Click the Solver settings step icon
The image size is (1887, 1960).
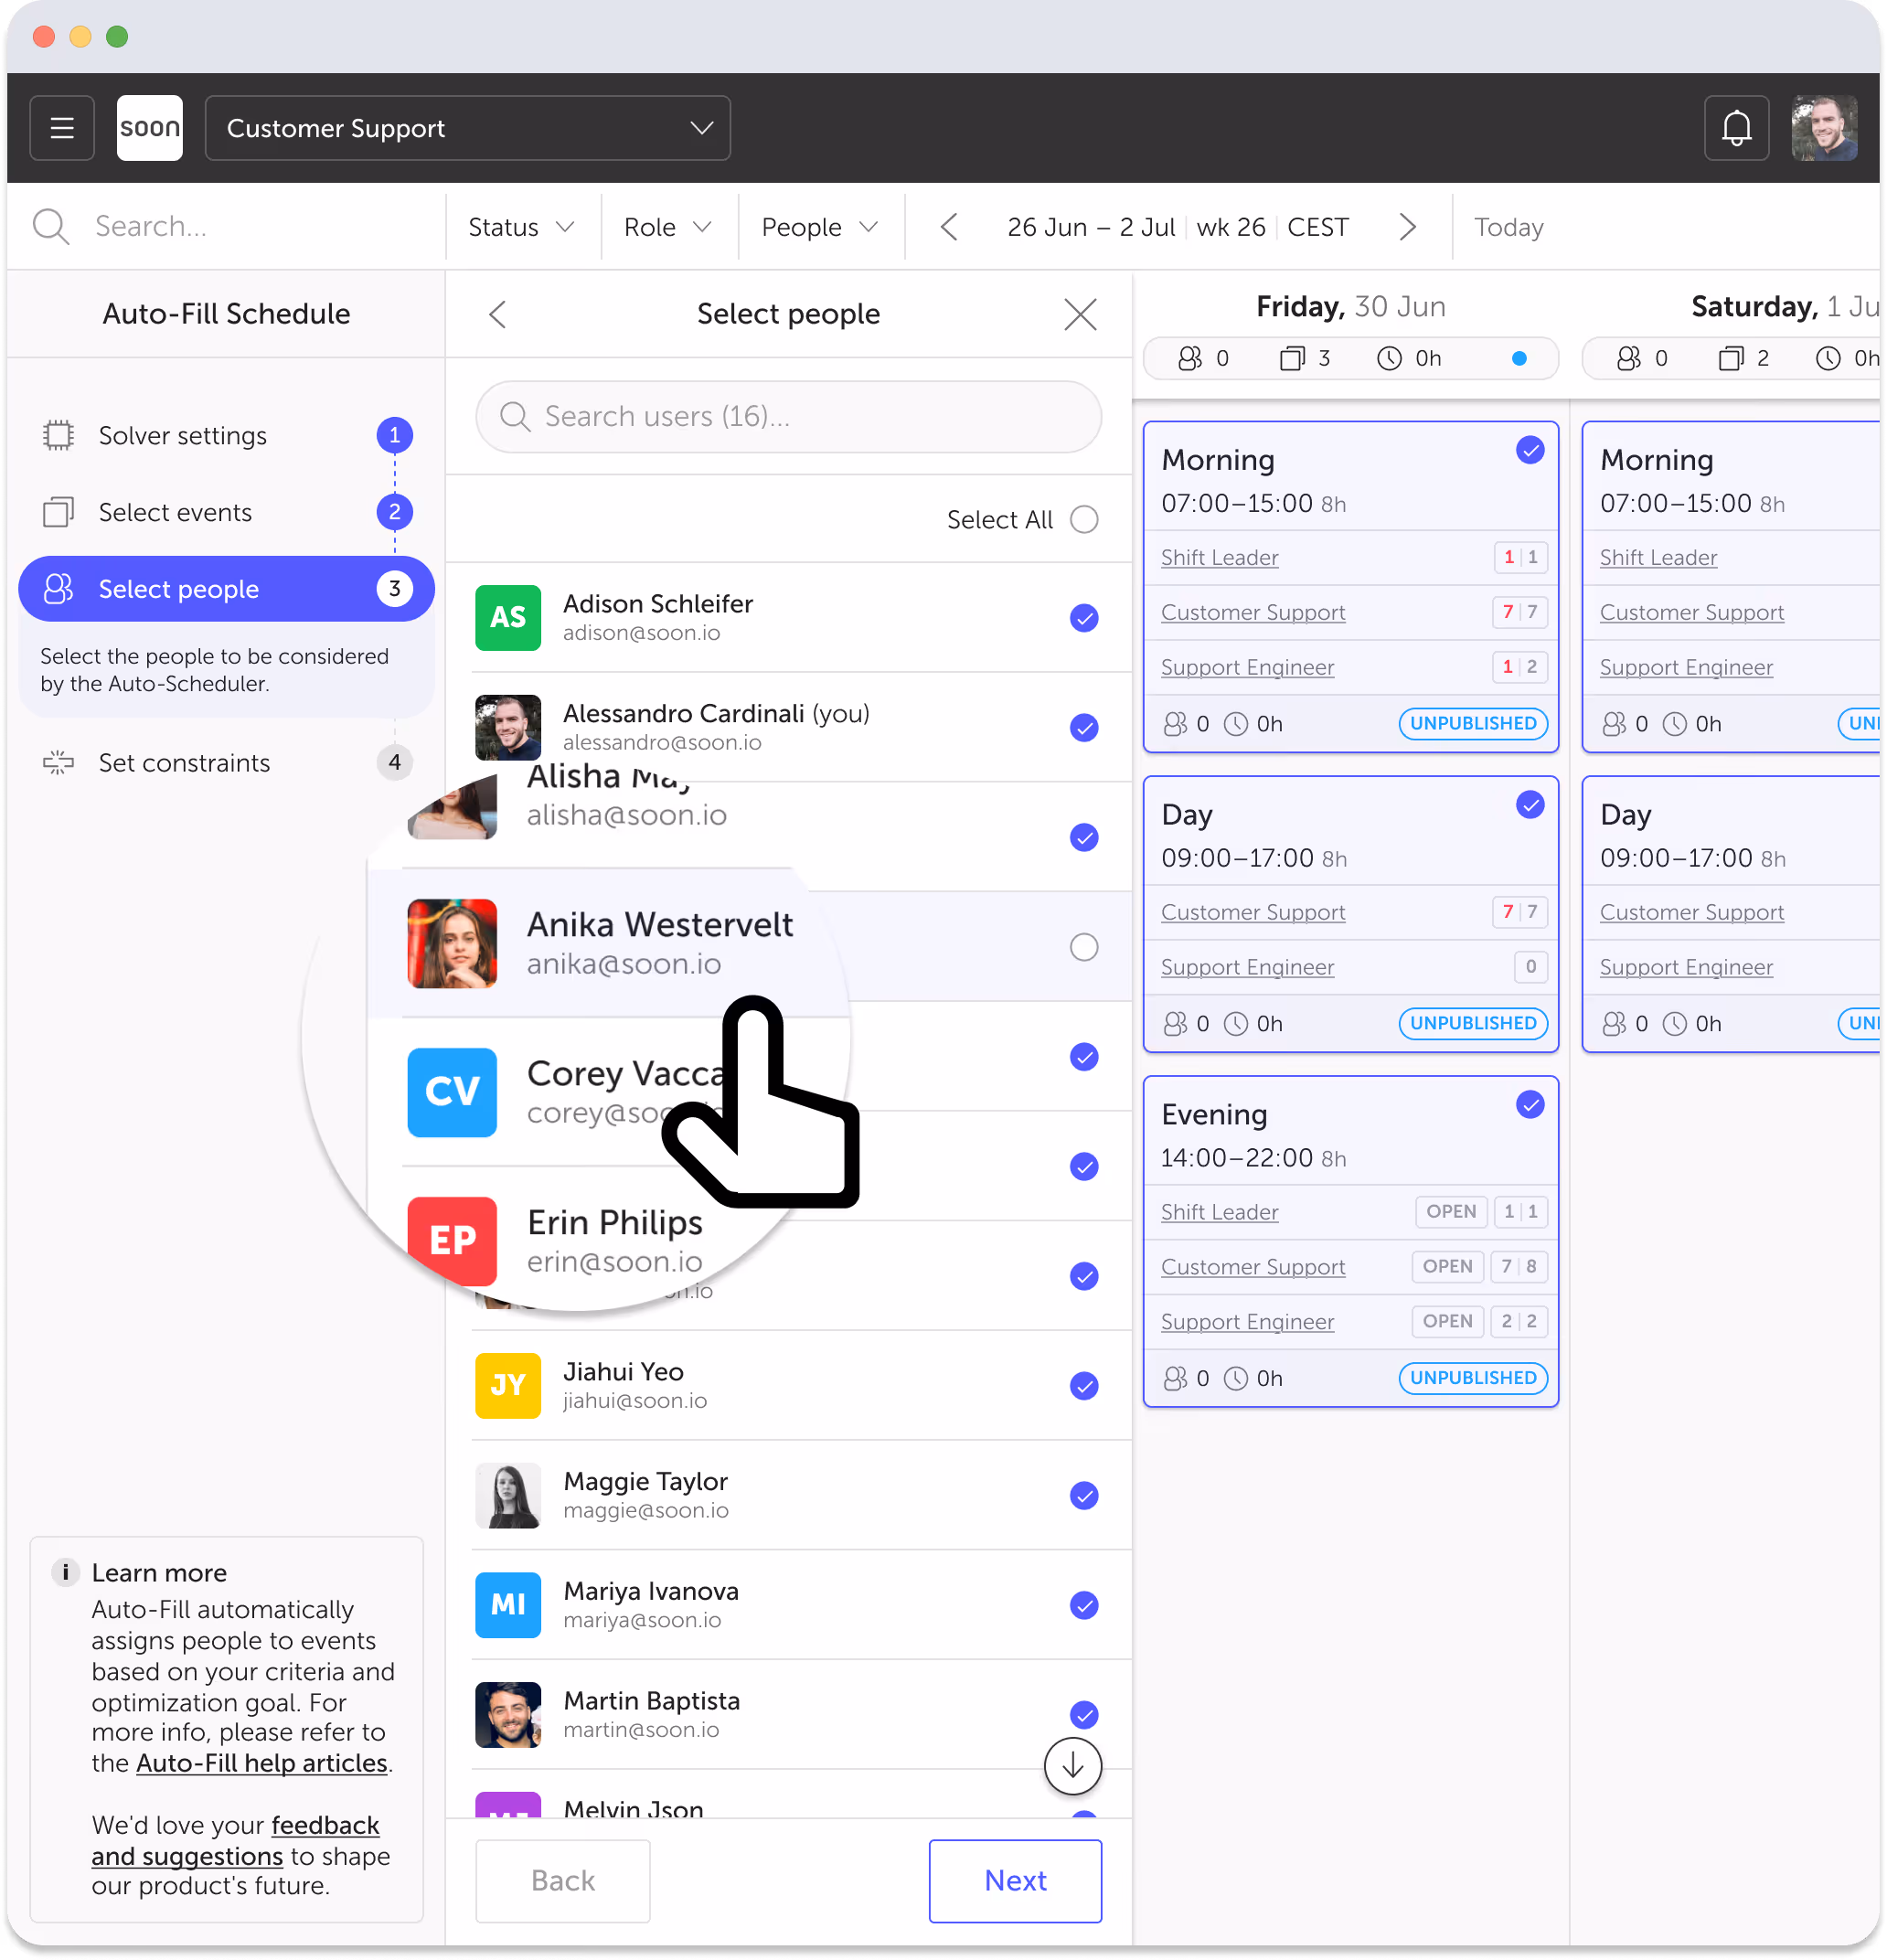[x=58, y=435]
